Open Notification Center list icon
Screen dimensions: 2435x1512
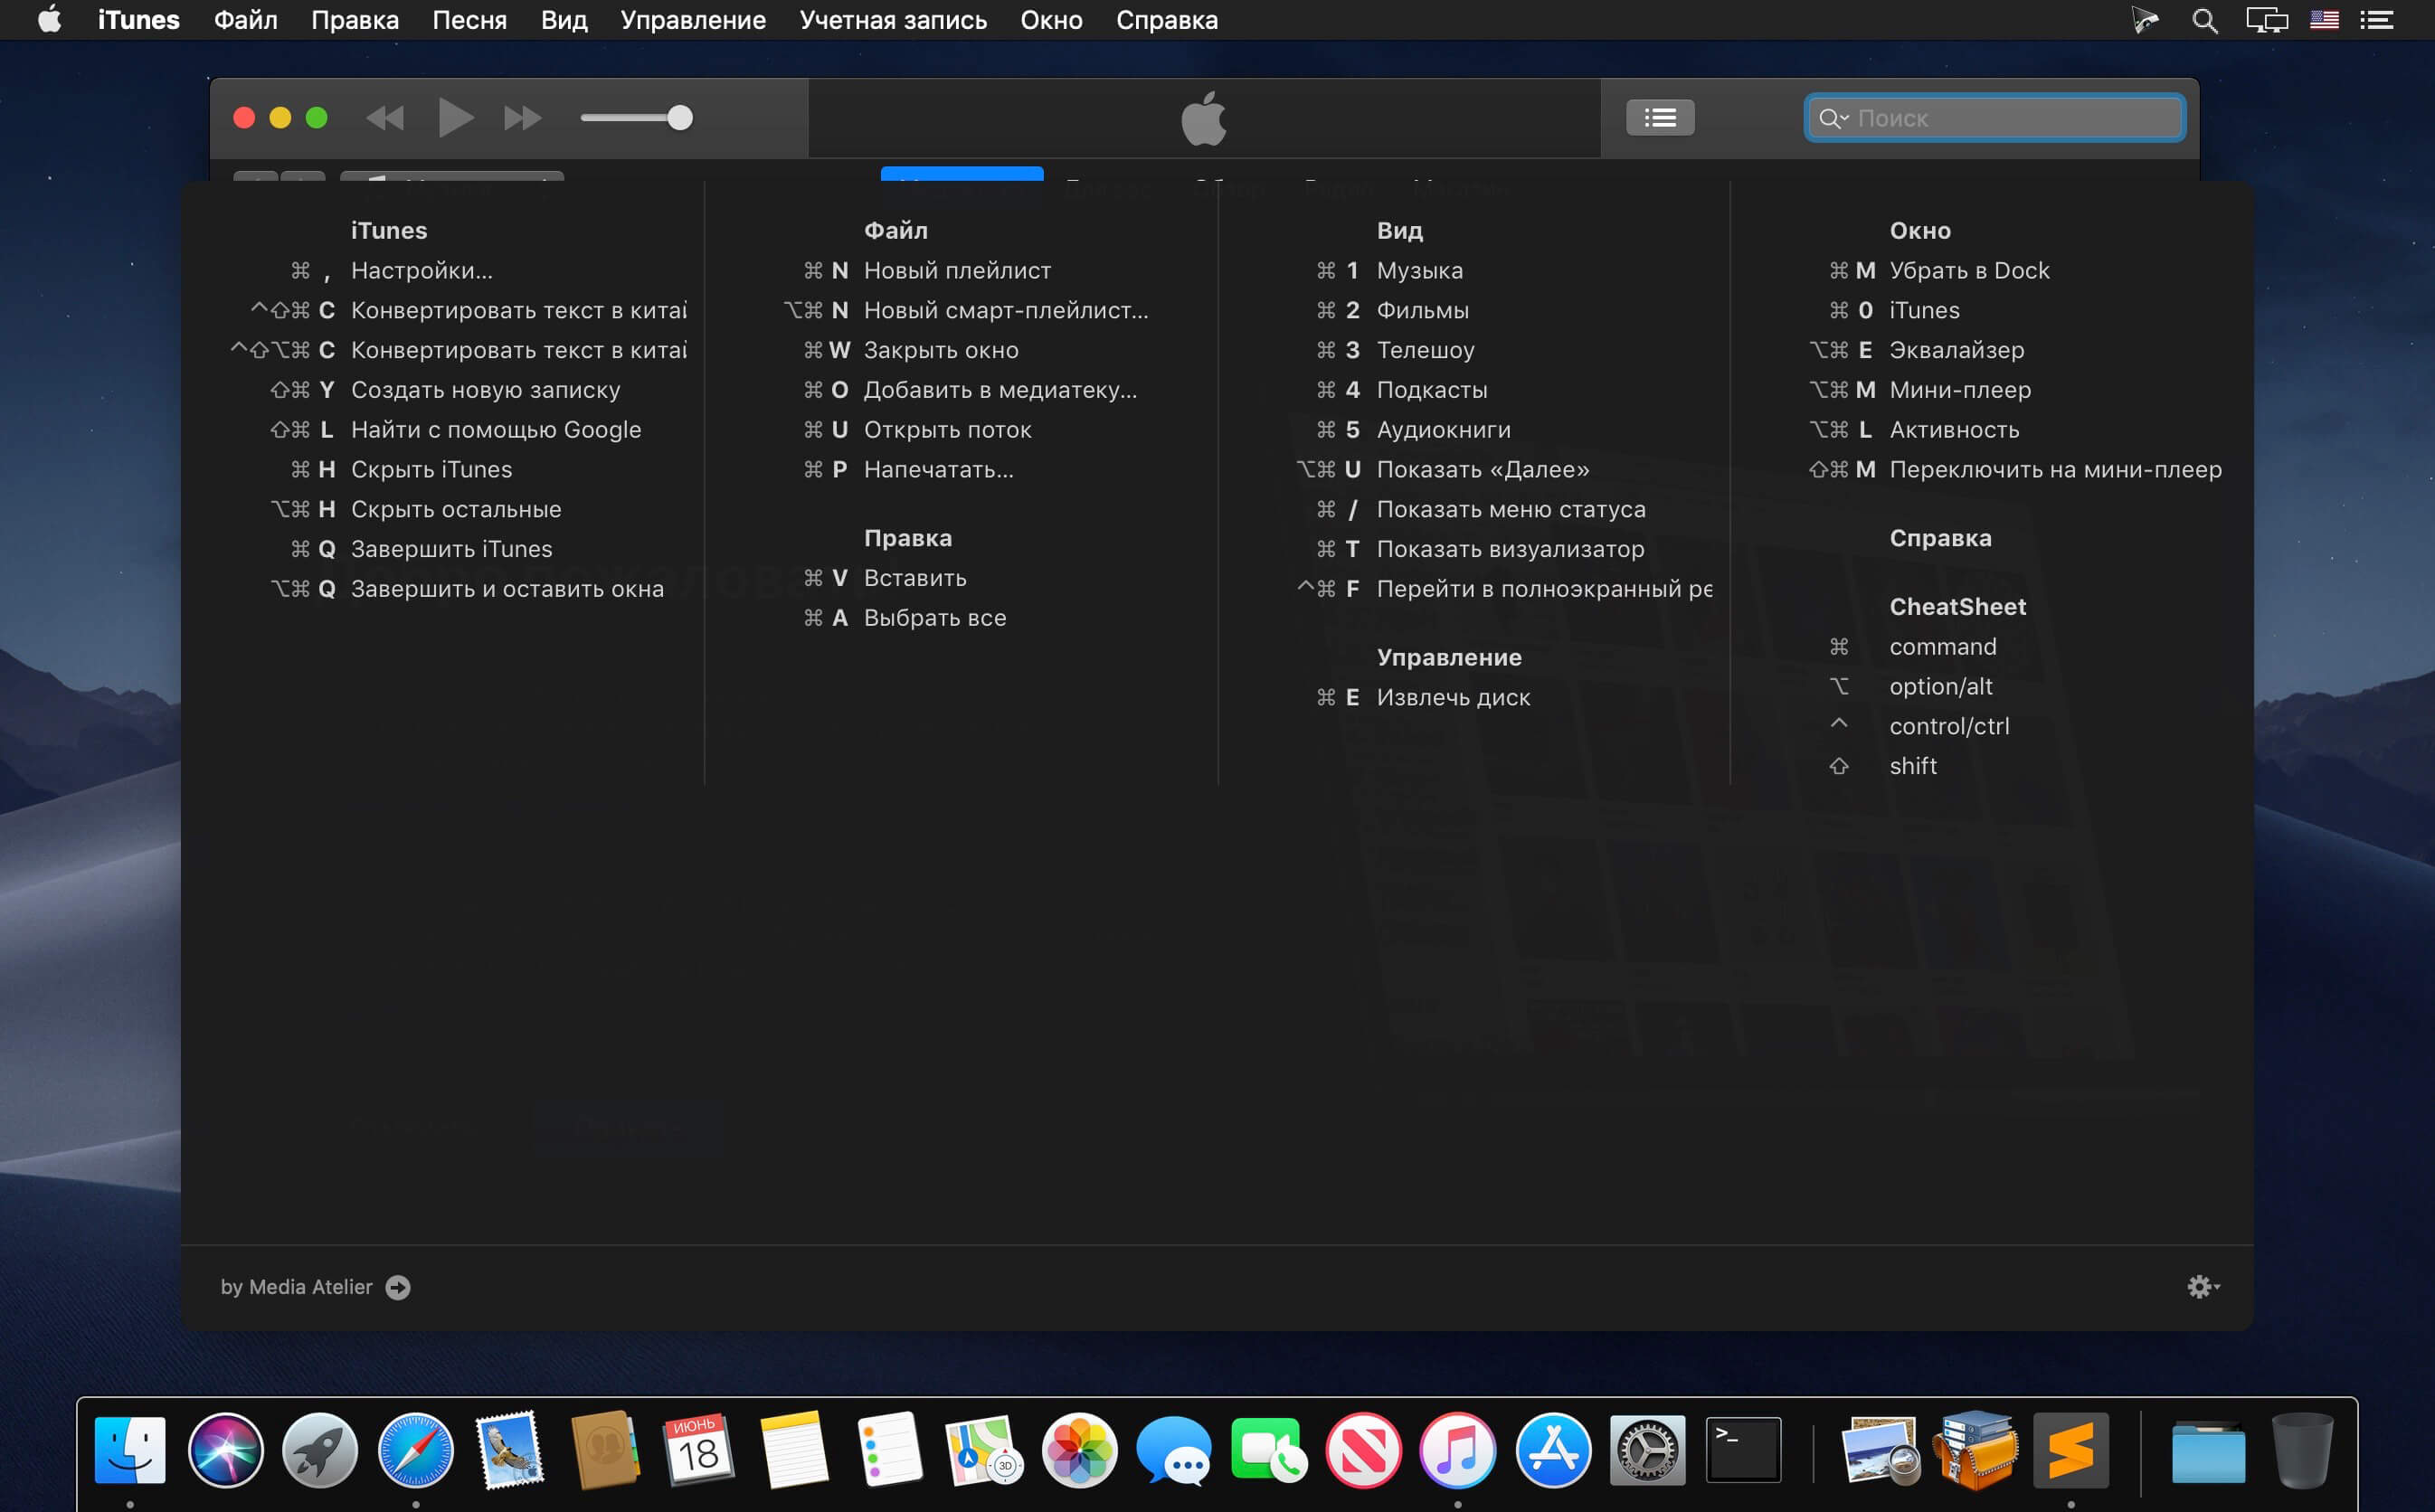[2376, 20]
